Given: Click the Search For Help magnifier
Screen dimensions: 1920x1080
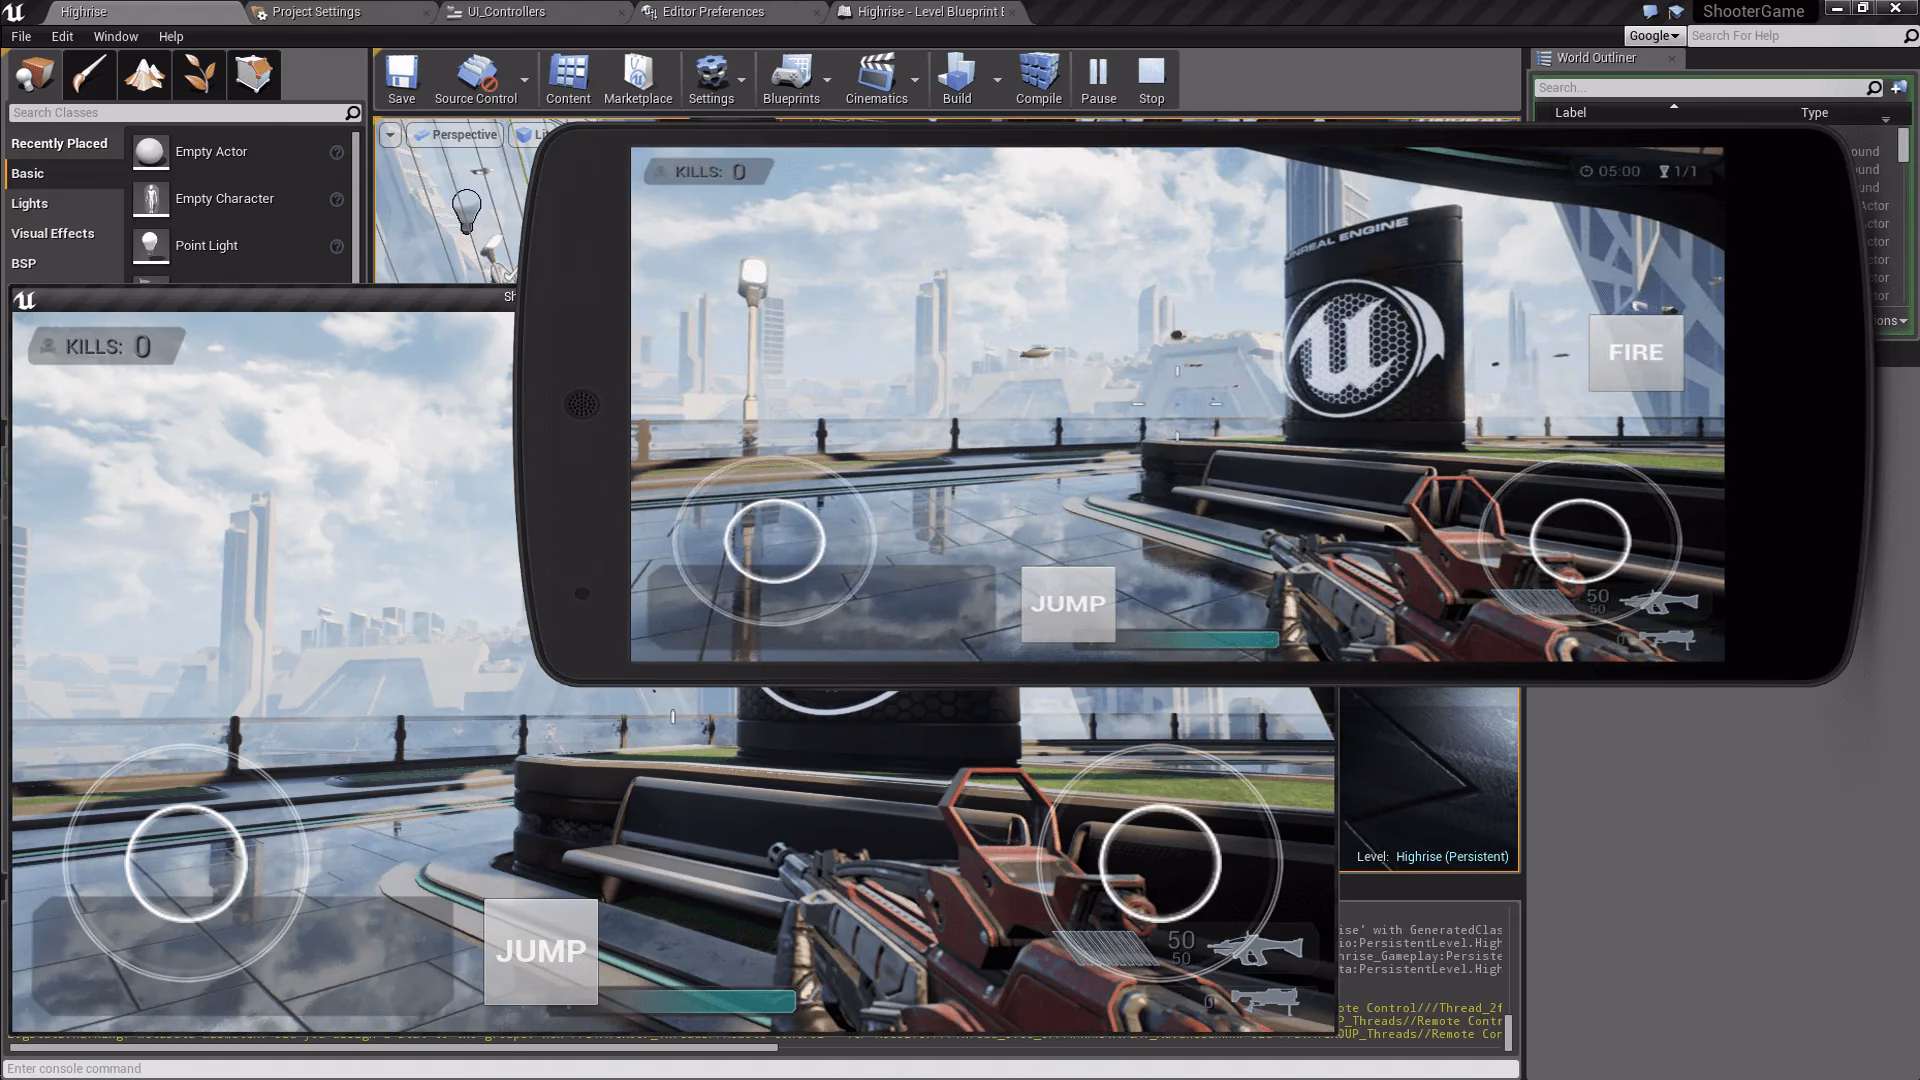Looking at the screenshot, I should 1910,36.
